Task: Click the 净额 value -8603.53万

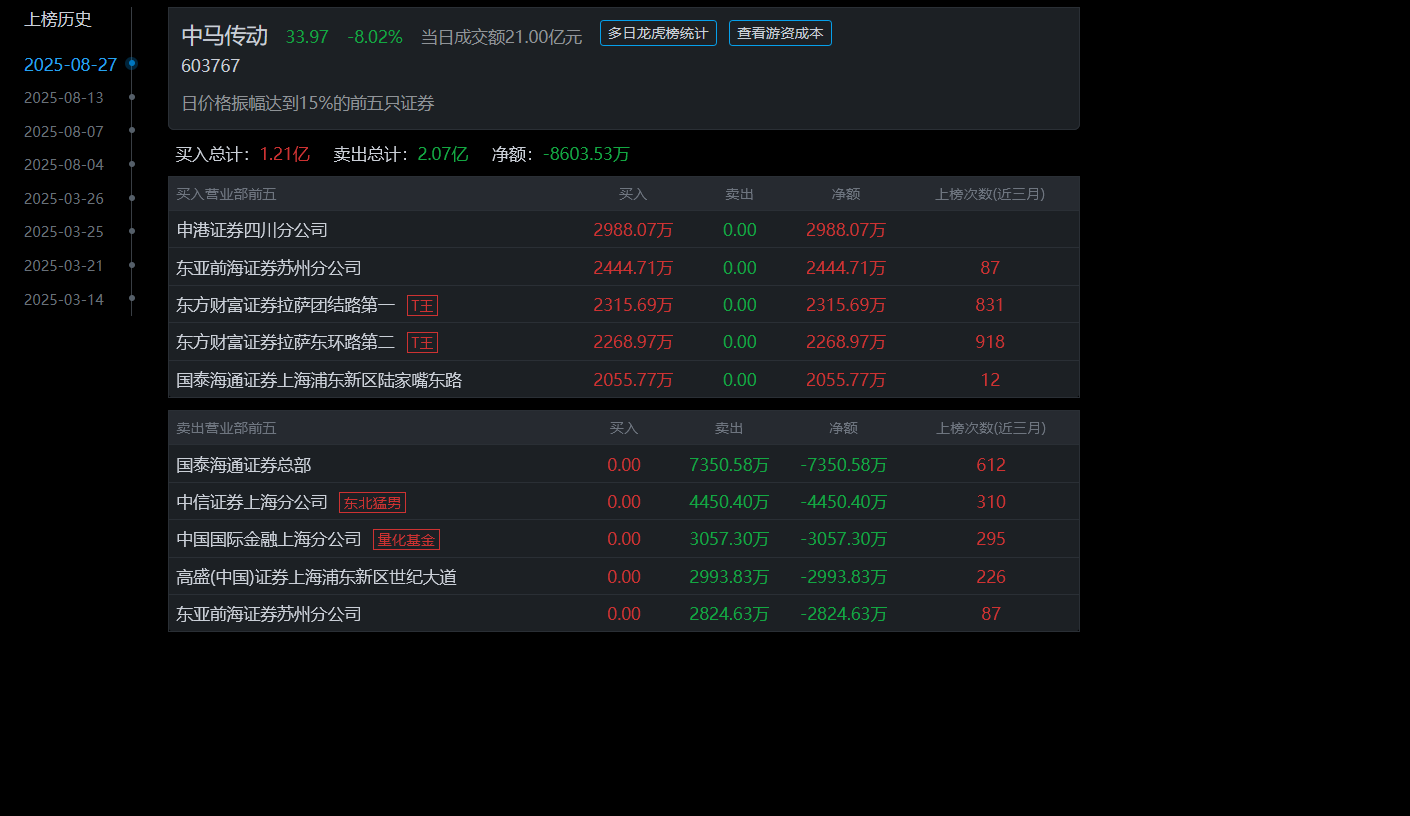Action: coord(586,155)
